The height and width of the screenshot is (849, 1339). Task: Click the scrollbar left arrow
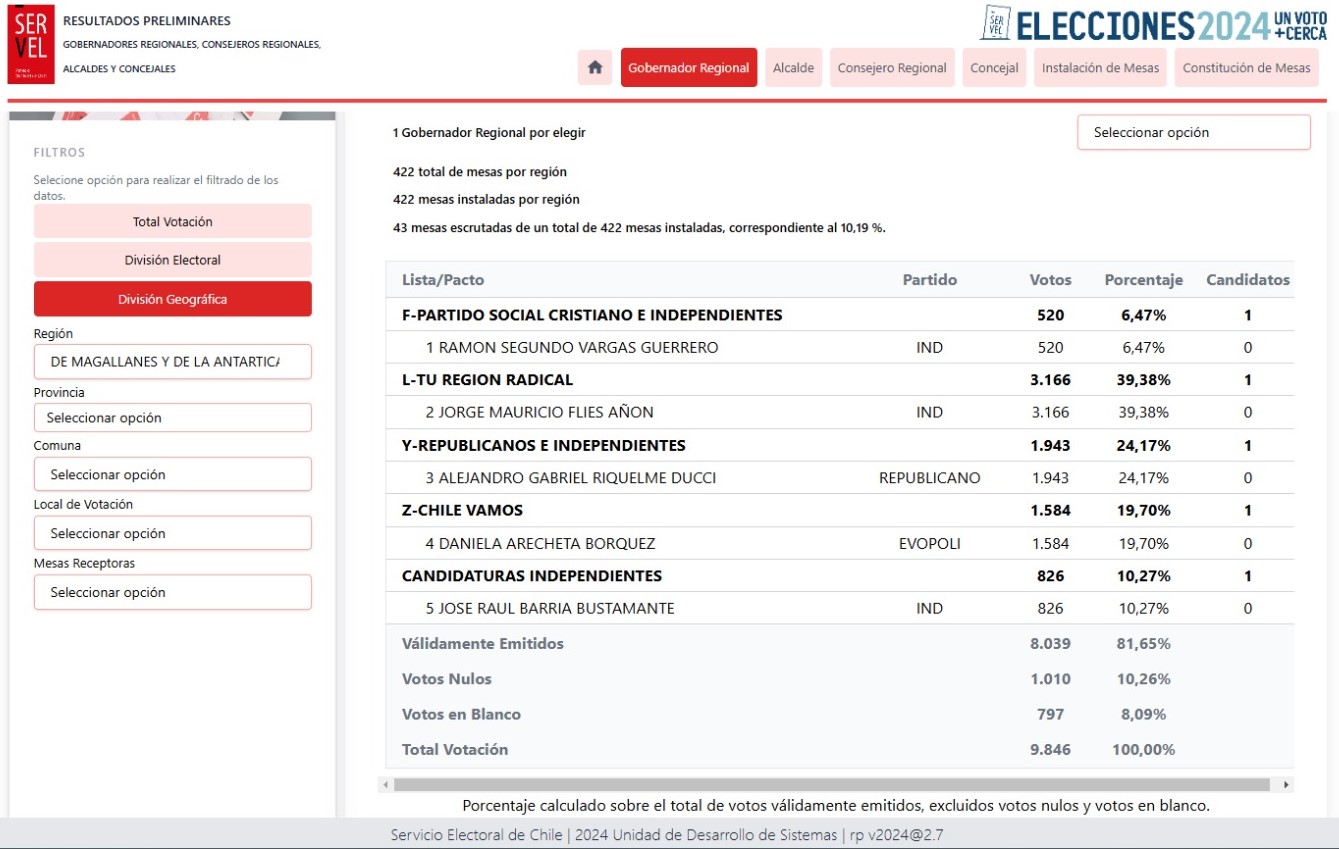(385, 785)
